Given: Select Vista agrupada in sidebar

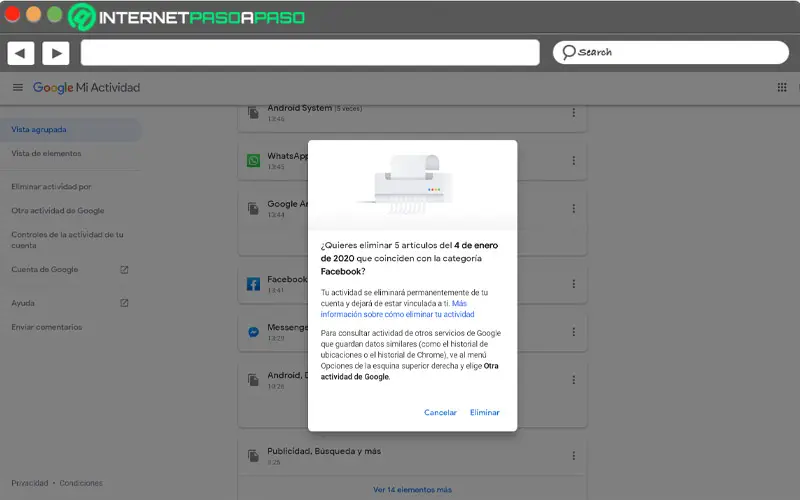Looking at the screenshot, I should click(70, 130).
